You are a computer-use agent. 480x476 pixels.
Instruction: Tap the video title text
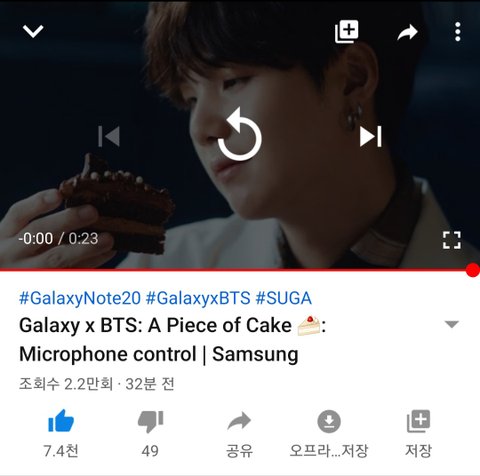pos(173,339)
